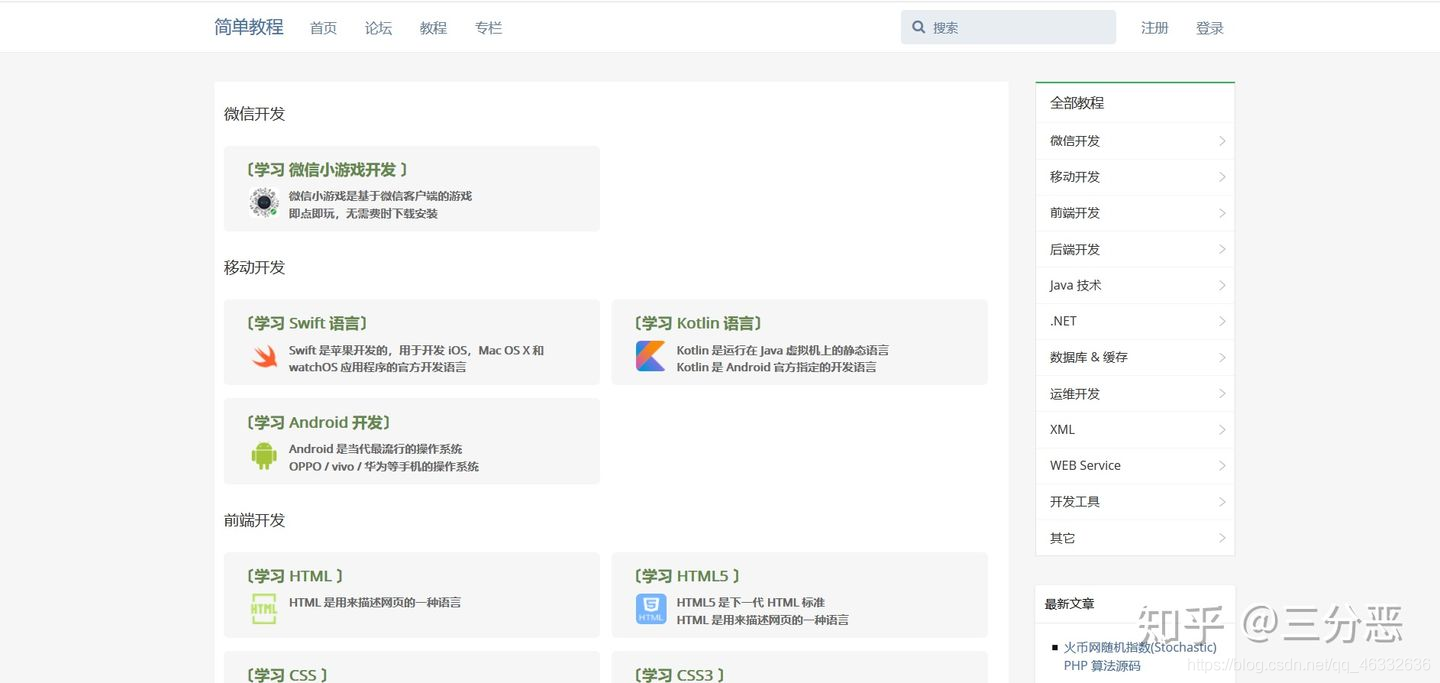This screenshot has width=1440, height=683.
Task: Select WEB Service text in sidebar
Action: pyautogui.click(x=1085, y=466)
